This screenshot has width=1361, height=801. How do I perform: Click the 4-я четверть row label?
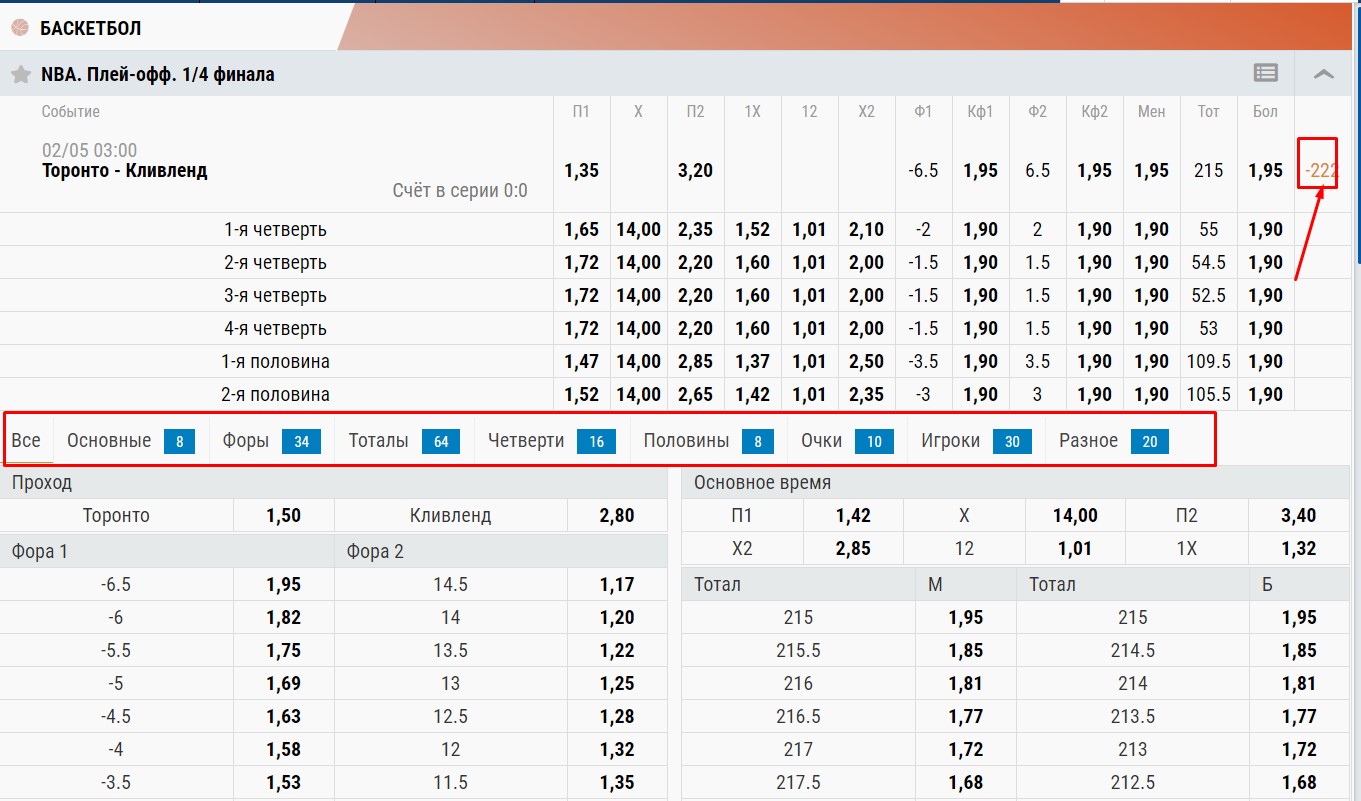(275, 329)
